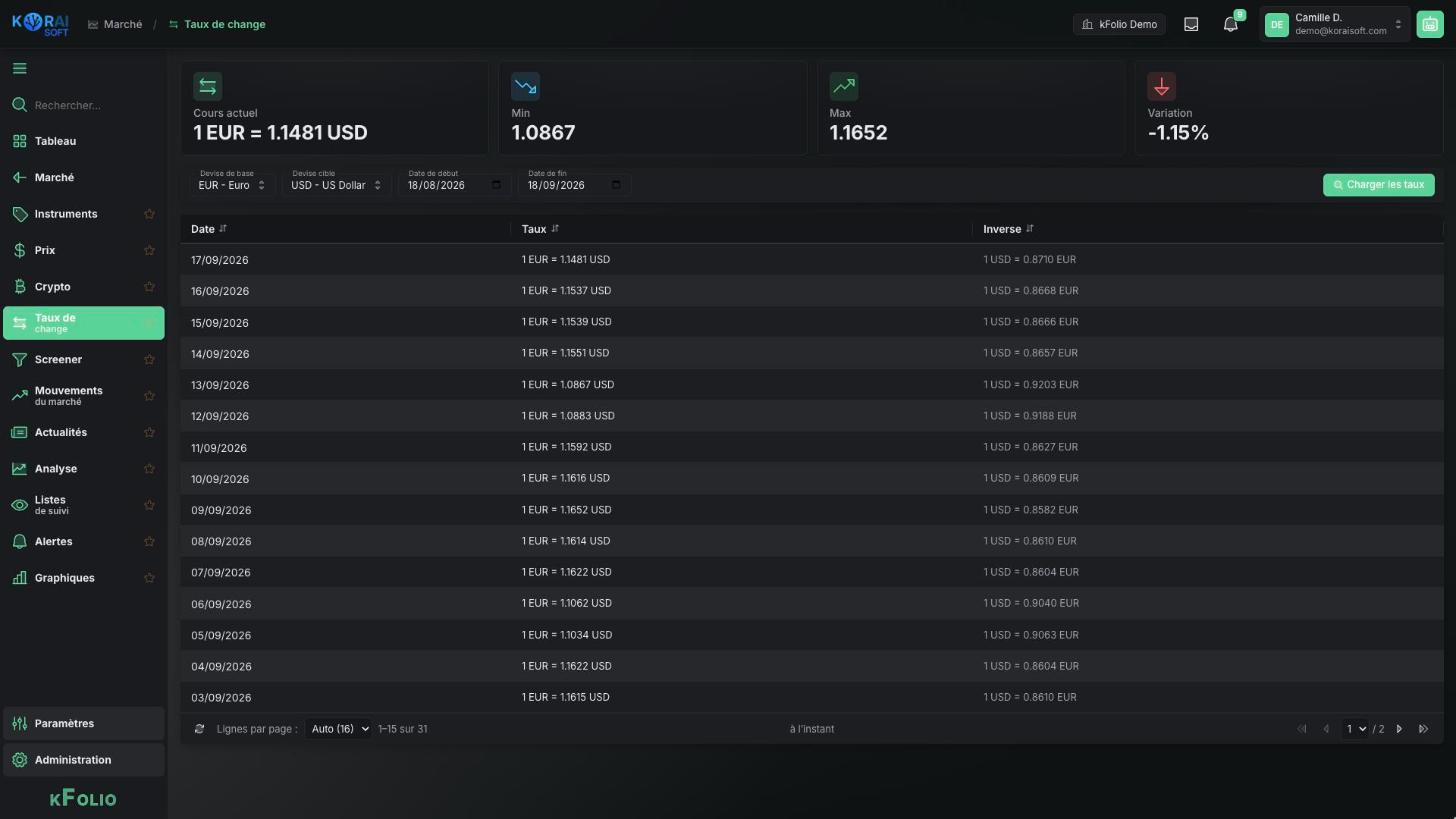Open the inbox tray icon
The height and width of the screenshot is (819, 1456).
tap(1191, 25)
